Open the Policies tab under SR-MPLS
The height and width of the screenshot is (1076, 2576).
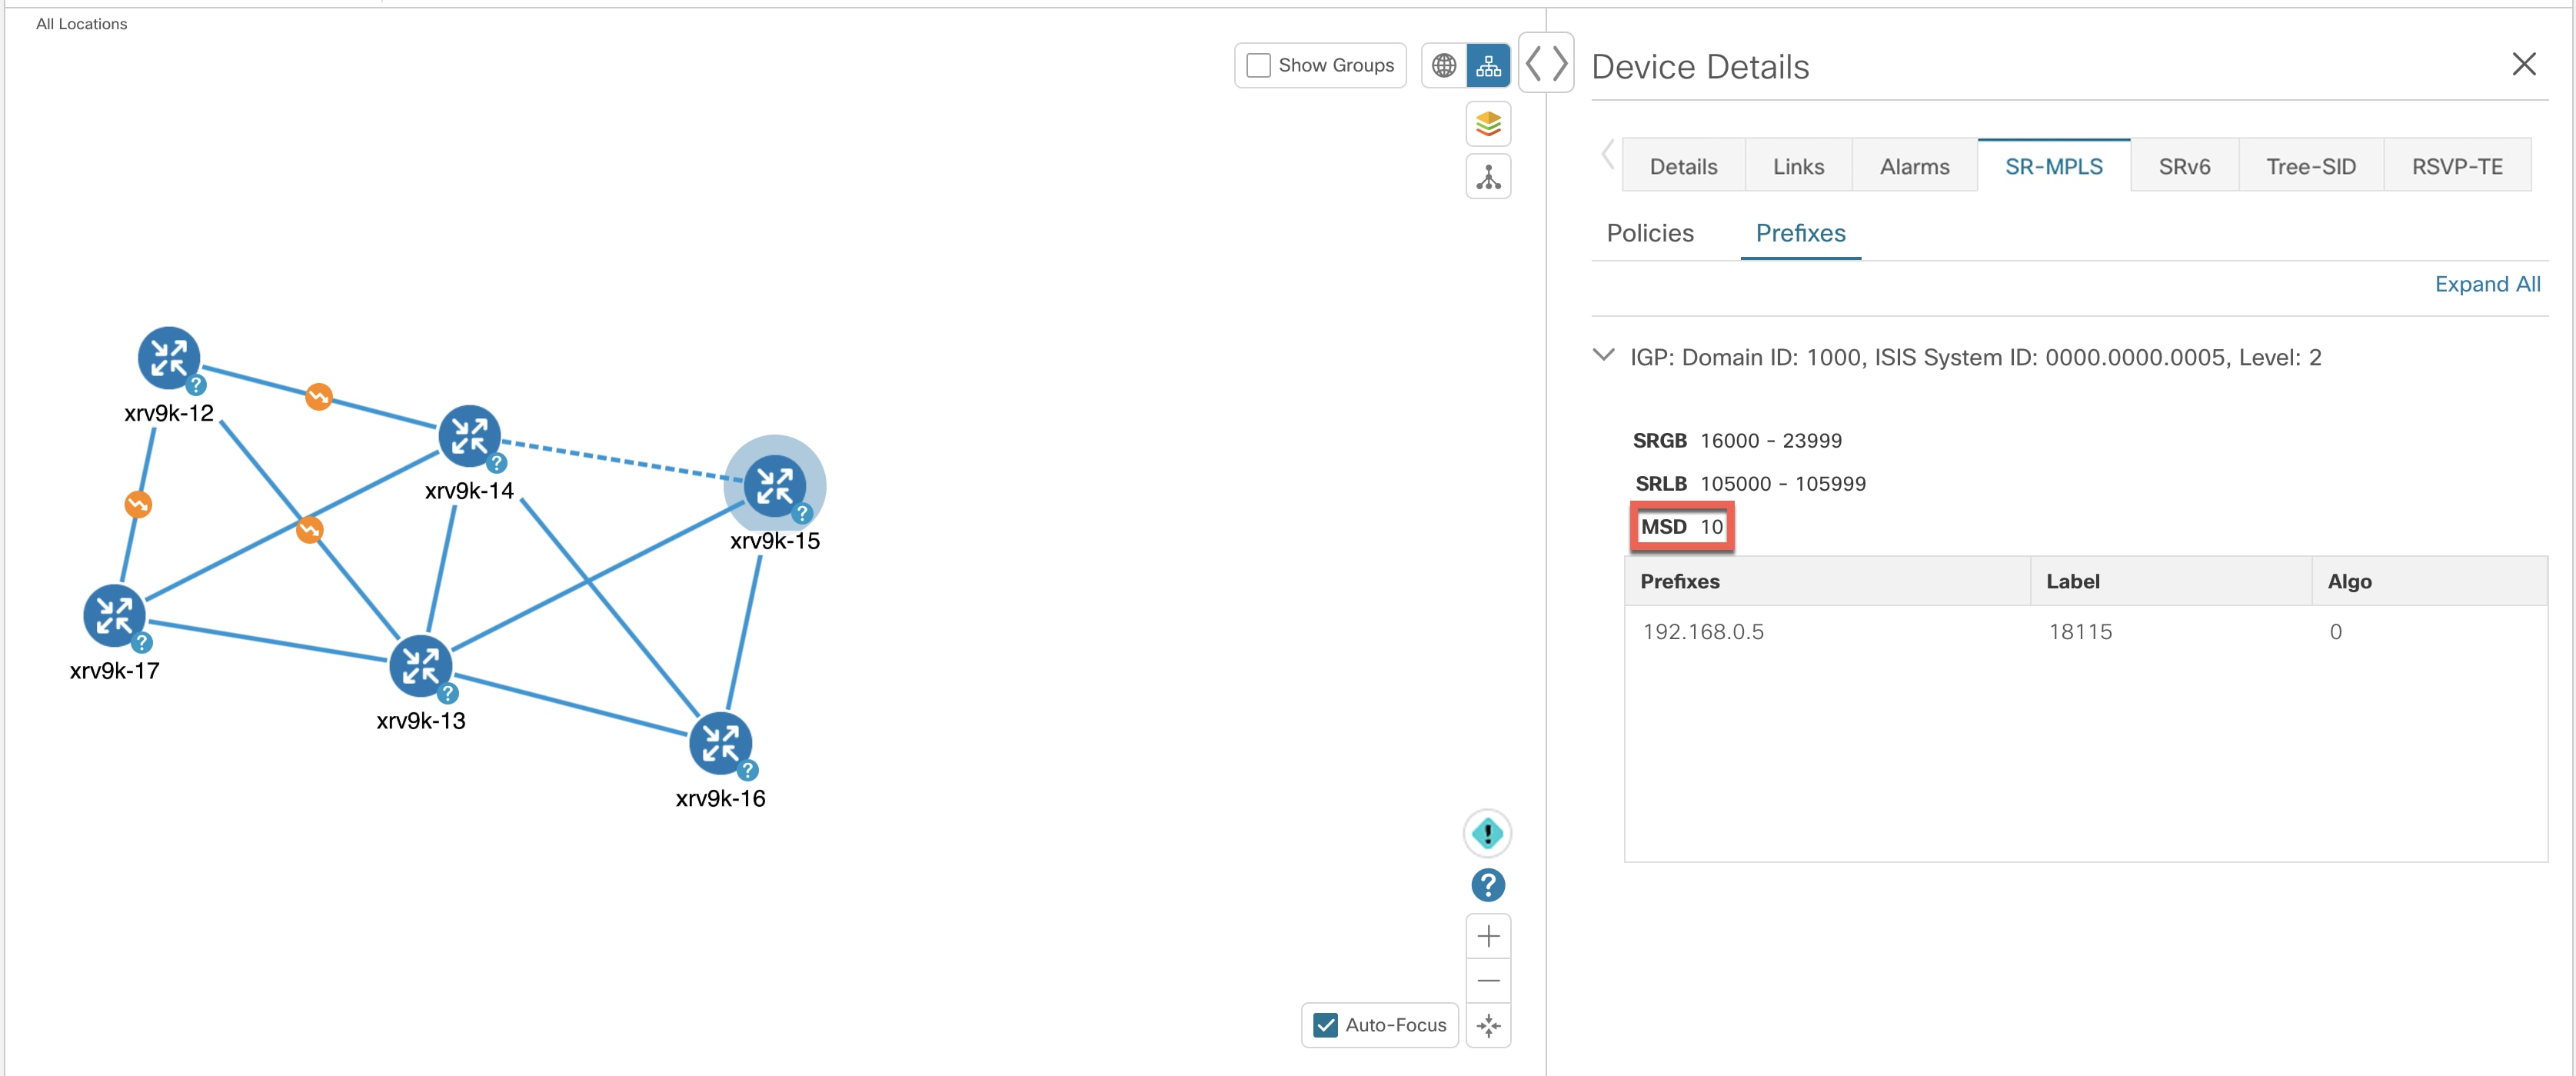pyautogui.click(x=1650, y=233)
